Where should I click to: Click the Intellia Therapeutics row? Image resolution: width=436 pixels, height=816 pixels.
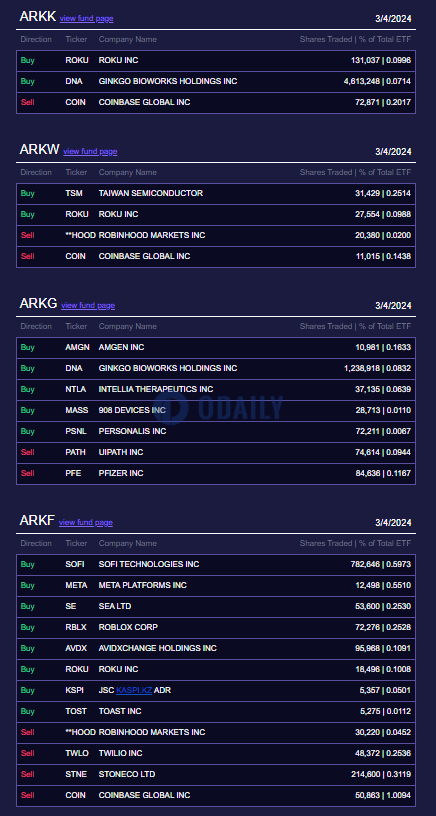click(216, 389)
